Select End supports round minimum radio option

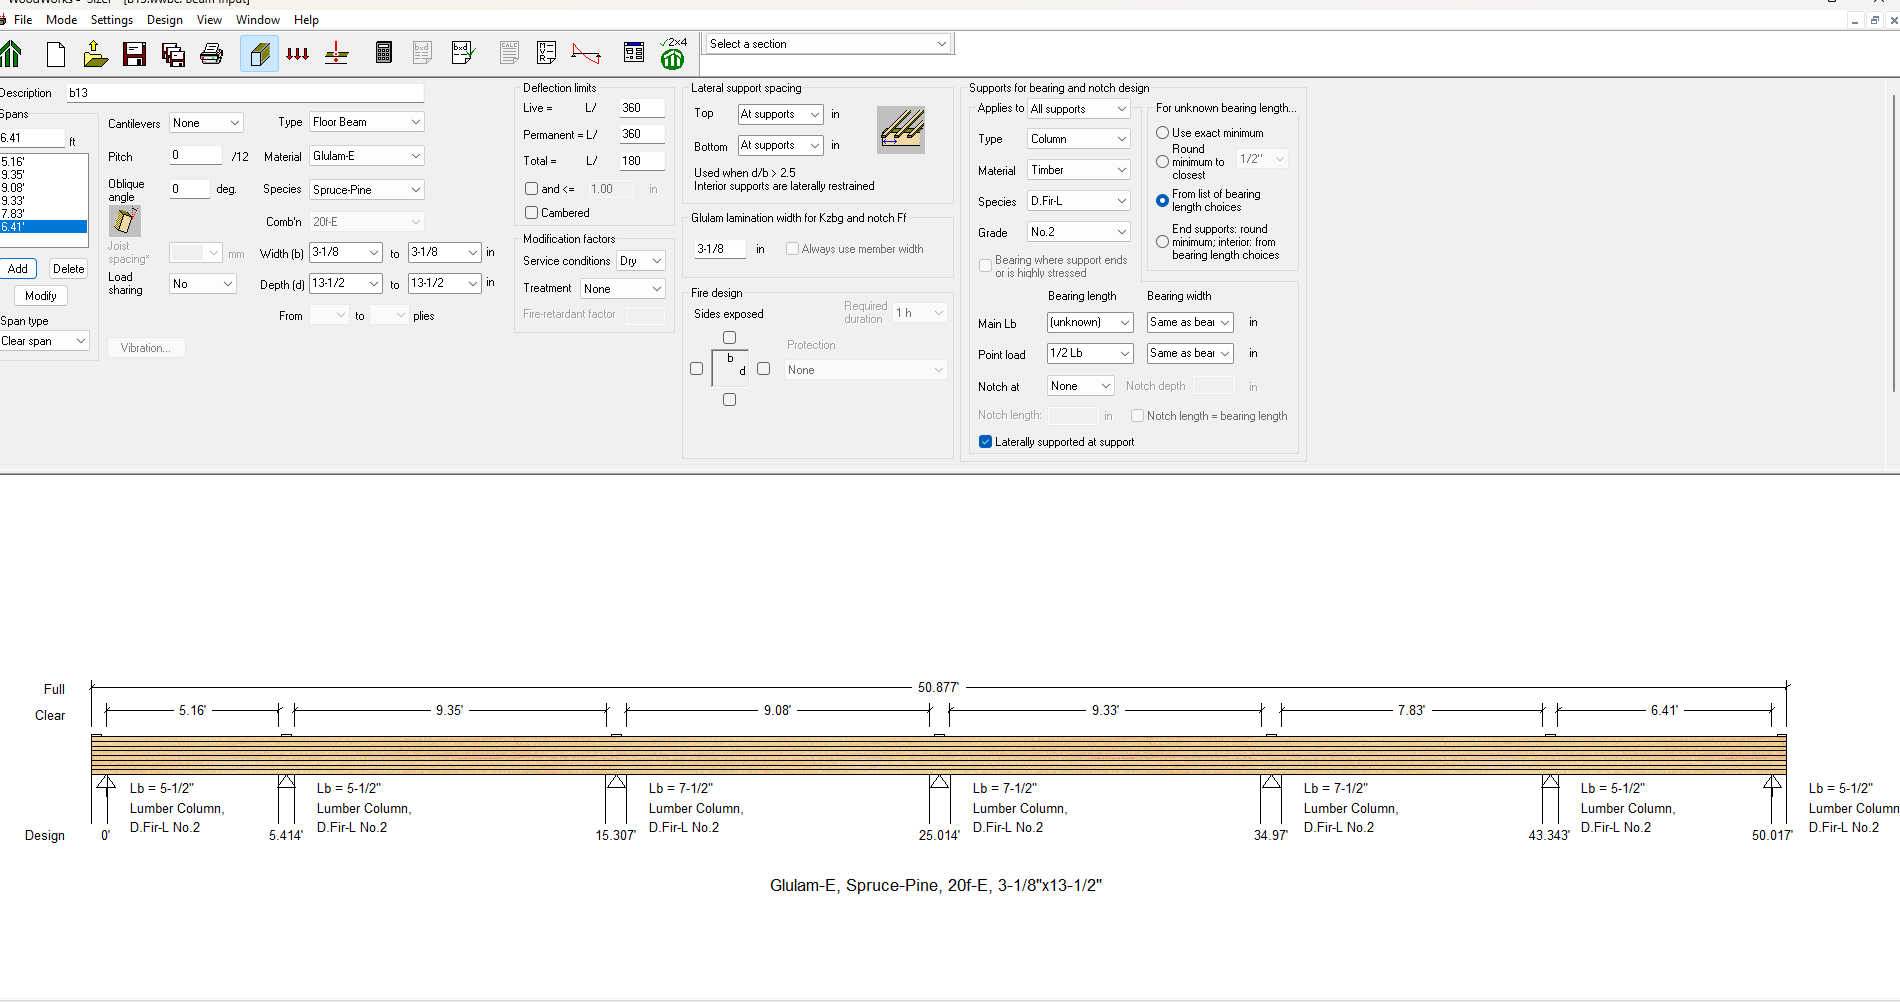coord(1162,242)
